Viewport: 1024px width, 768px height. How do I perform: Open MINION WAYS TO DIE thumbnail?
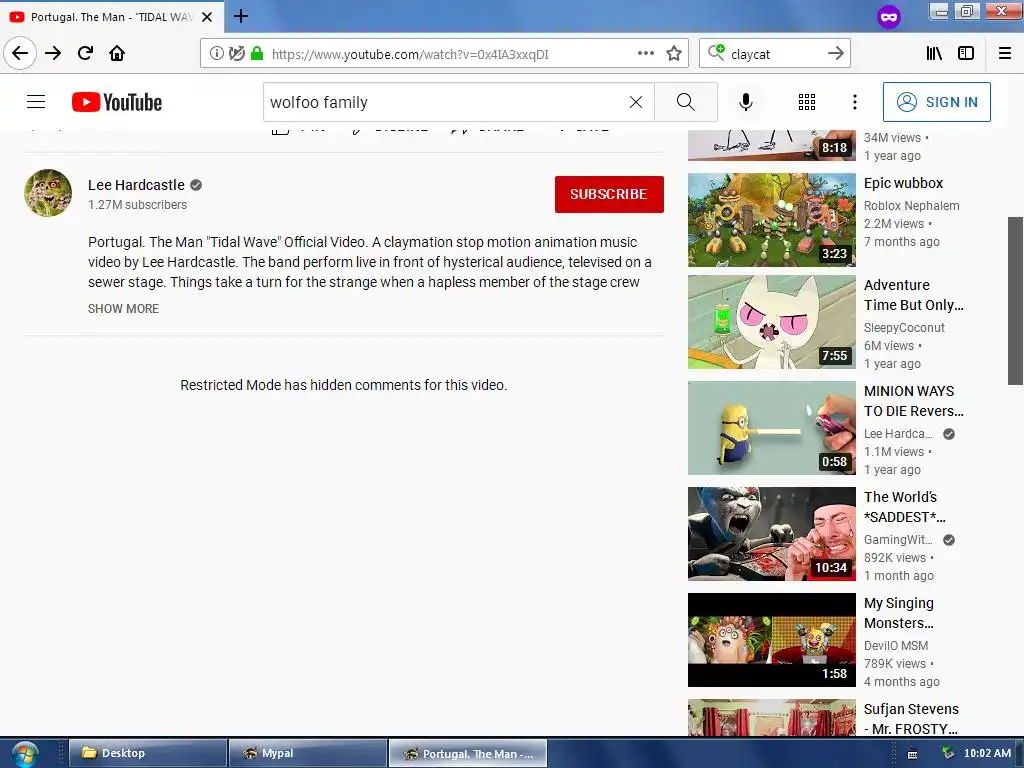point(771,428)
